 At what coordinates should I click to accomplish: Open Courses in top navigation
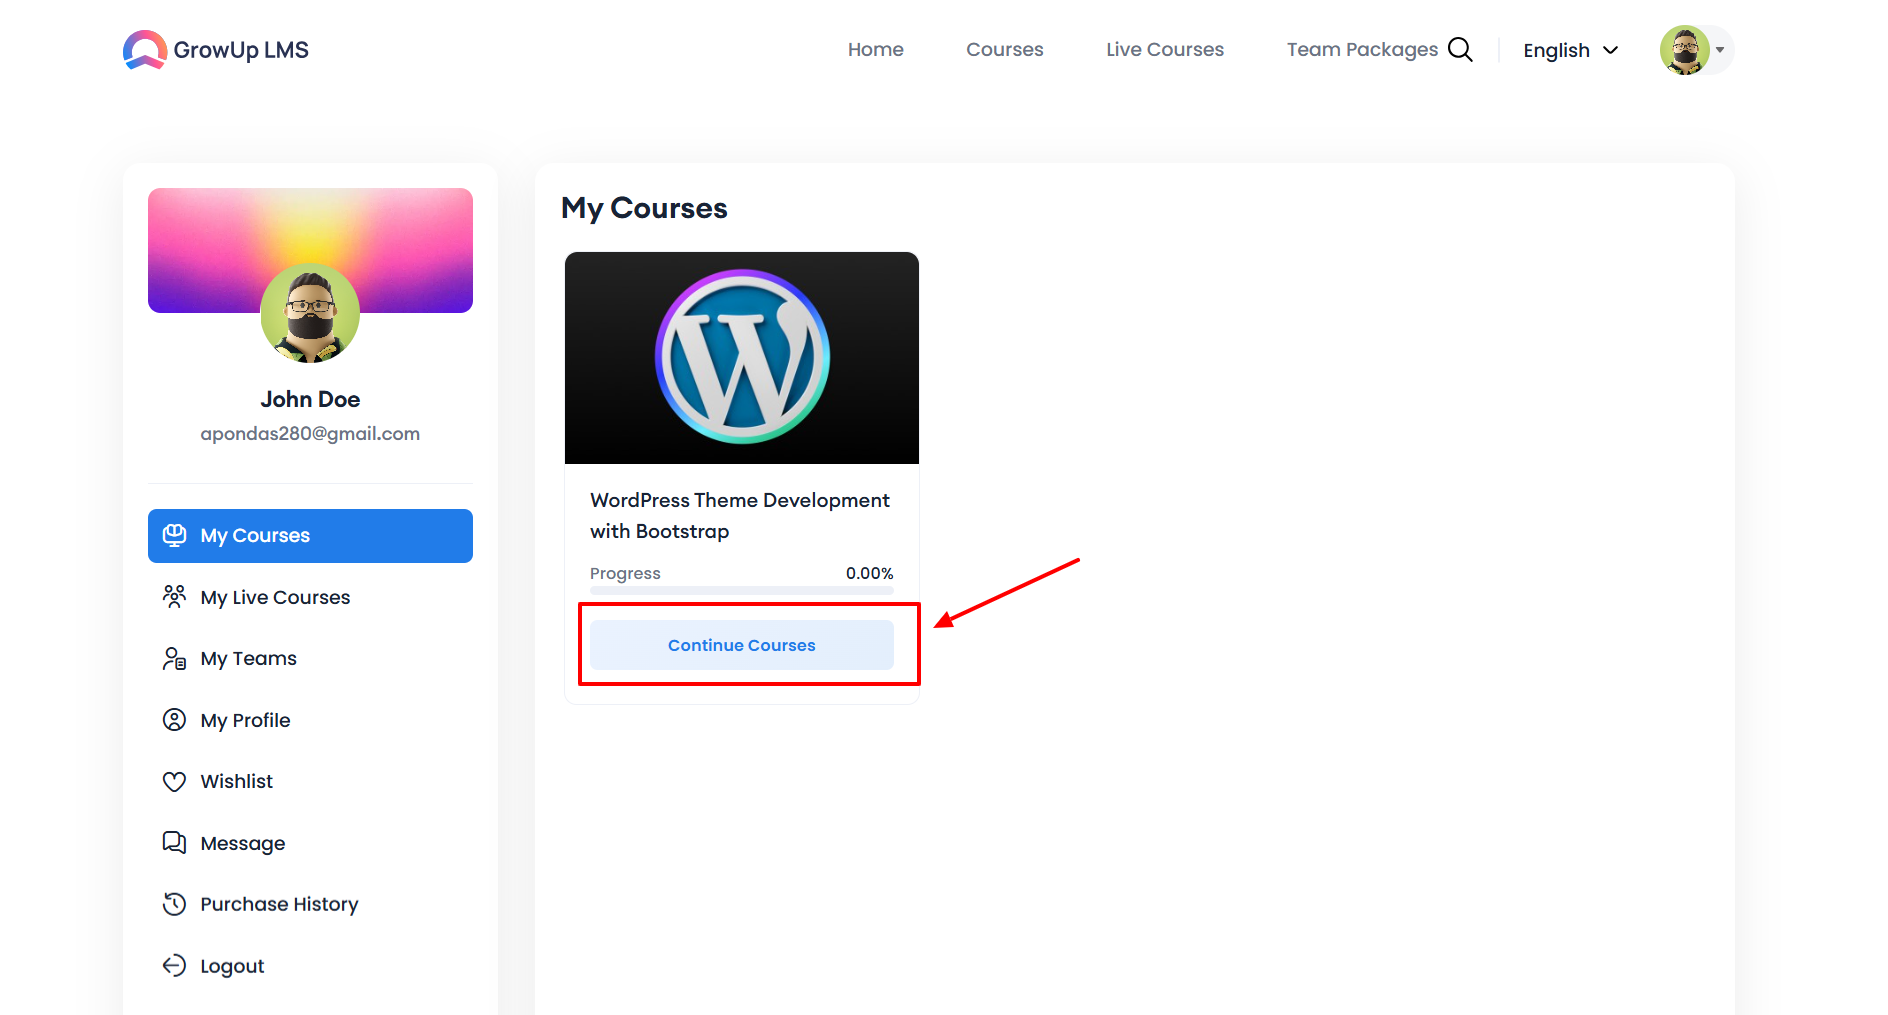pos(1004,49)
